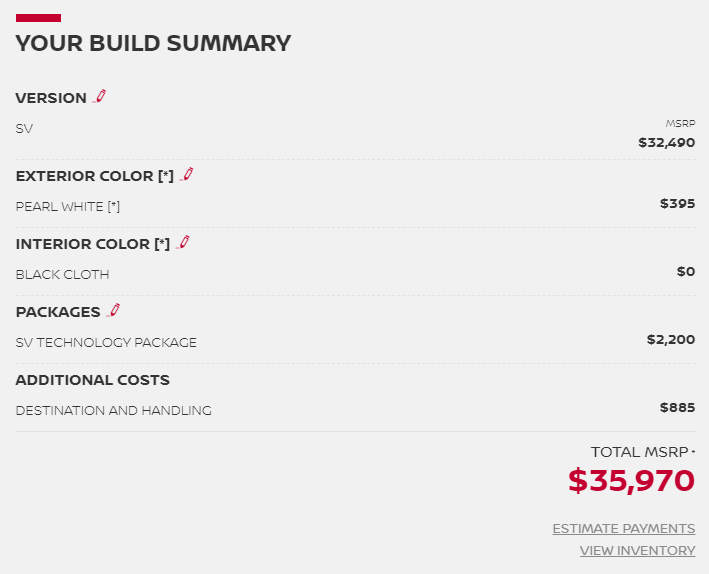Click the $885 destination fee amount
This screenshot has height=574, width=709.
677,407
